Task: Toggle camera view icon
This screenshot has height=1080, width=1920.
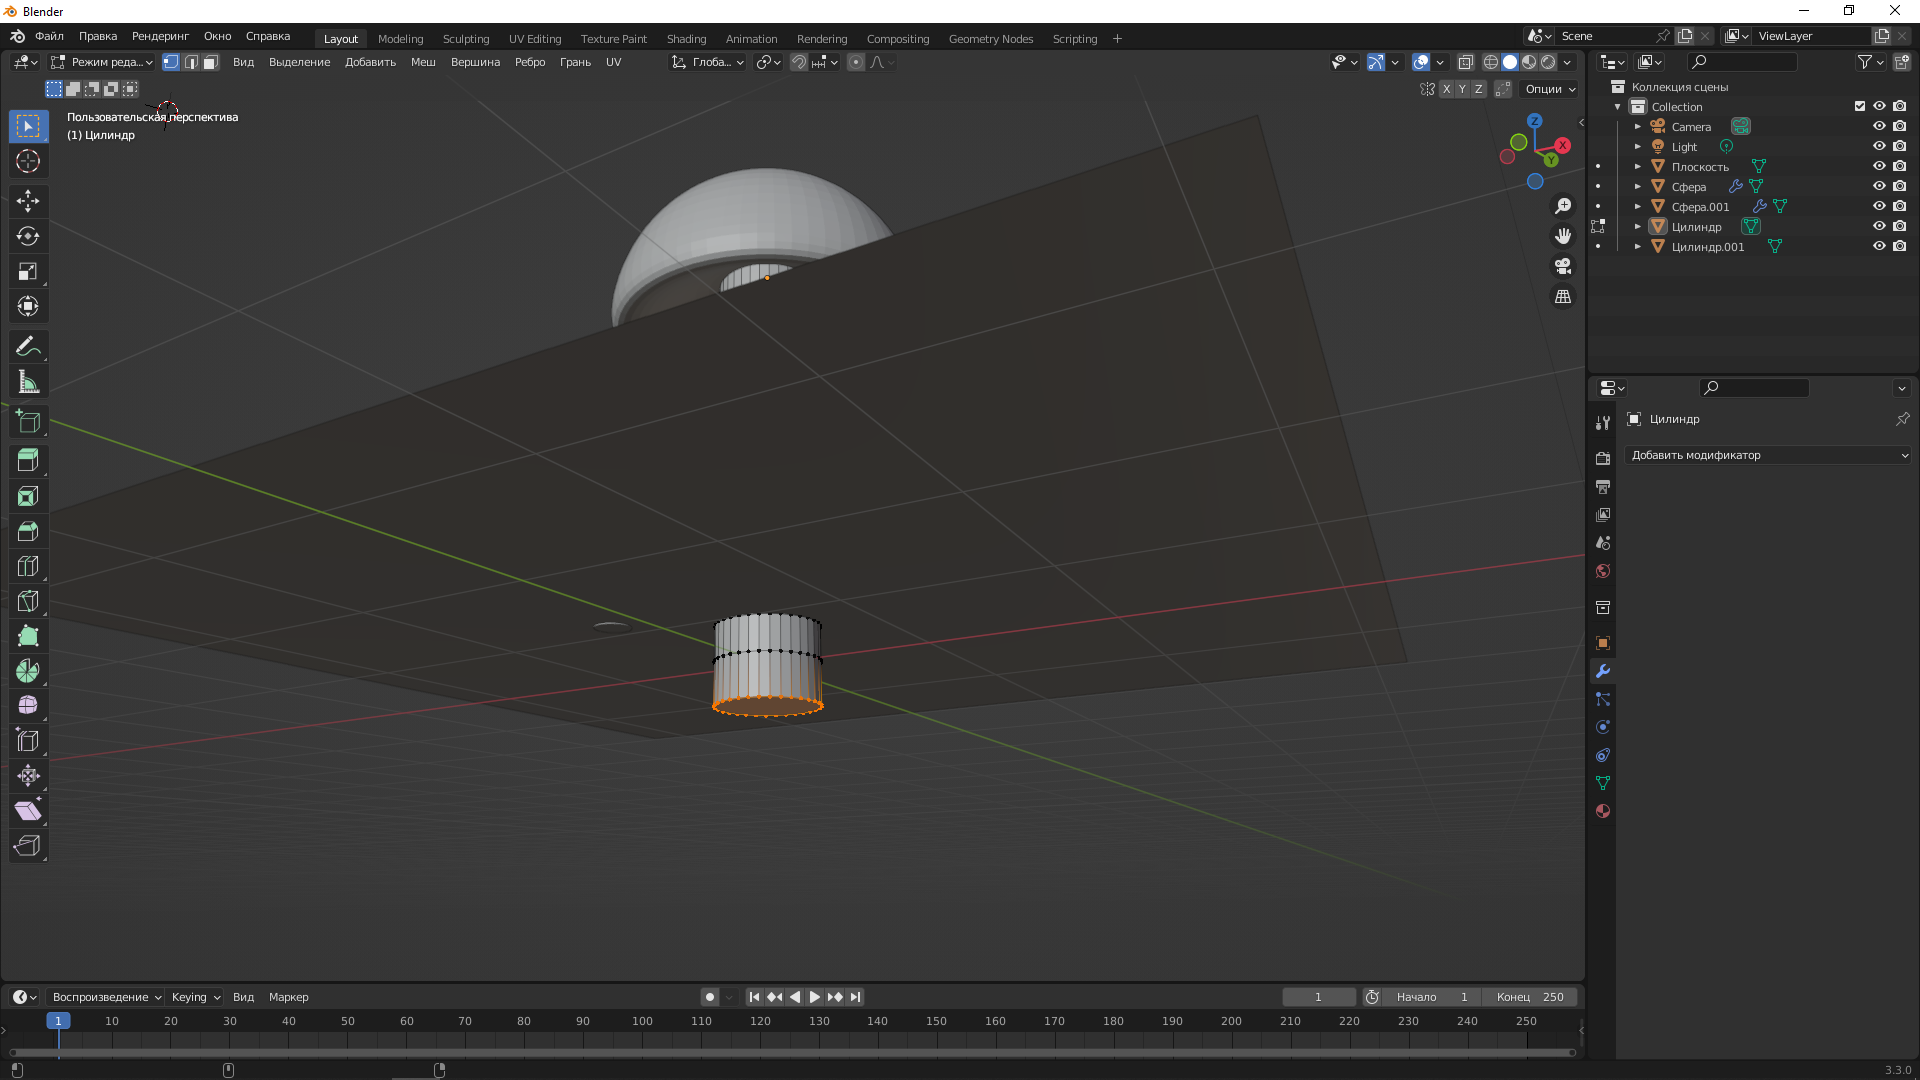Action: click(x=1563, y=266)
